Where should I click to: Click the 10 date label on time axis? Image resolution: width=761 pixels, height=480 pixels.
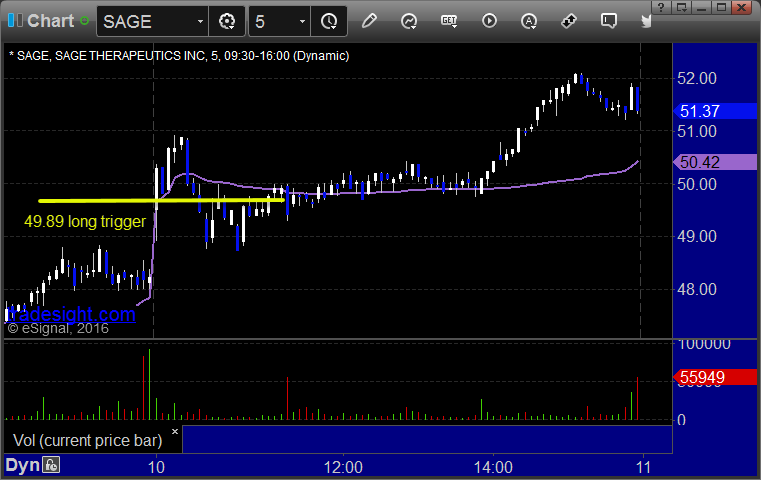[156, 467]
